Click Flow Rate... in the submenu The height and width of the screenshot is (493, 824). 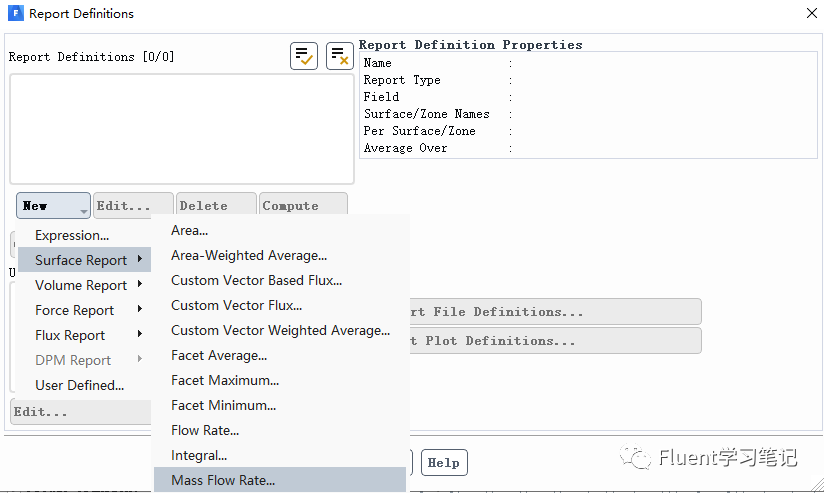coord(205,430)
